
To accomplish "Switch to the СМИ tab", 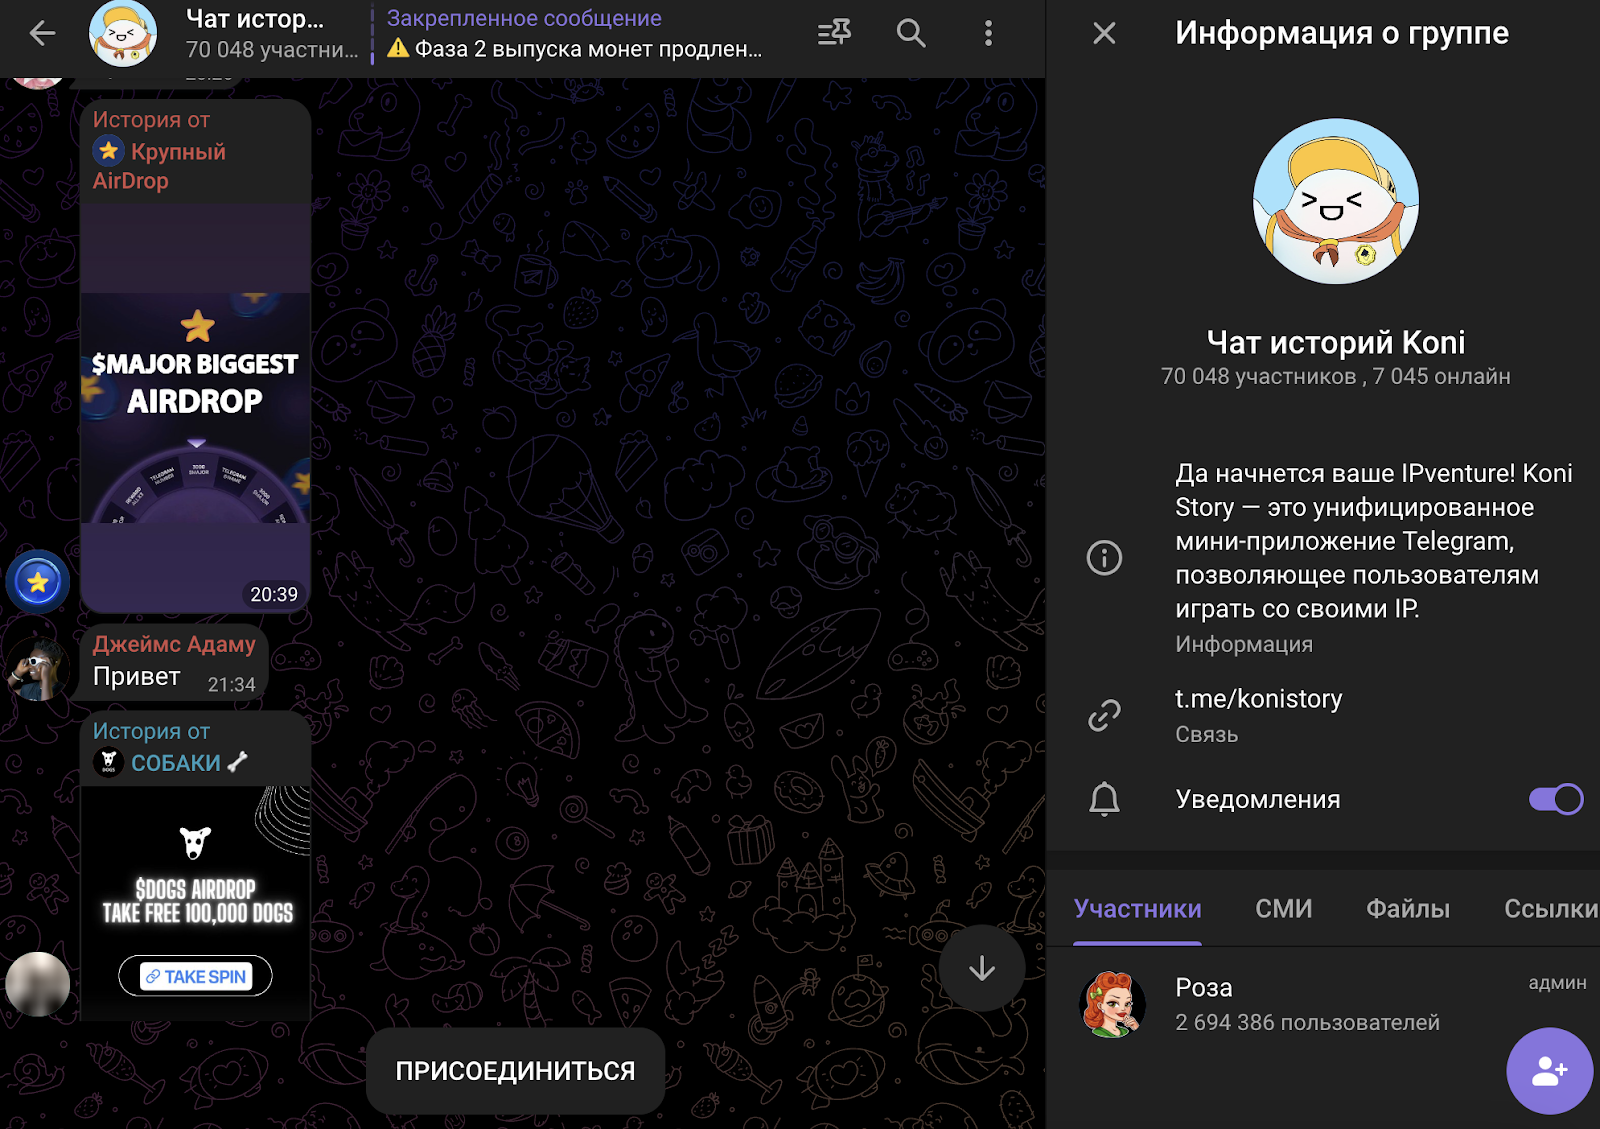I will point(1284,909).
